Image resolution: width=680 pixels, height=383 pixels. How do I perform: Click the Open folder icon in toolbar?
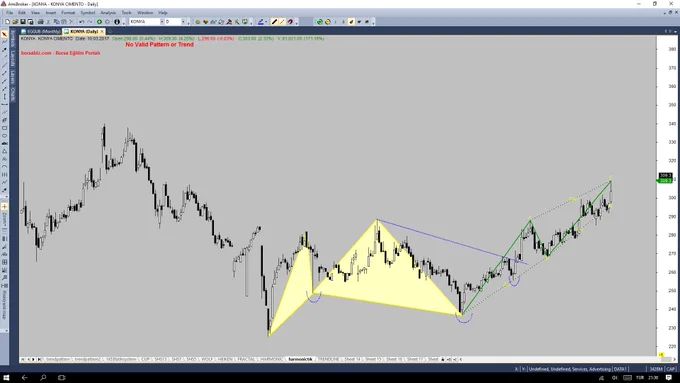15,22
